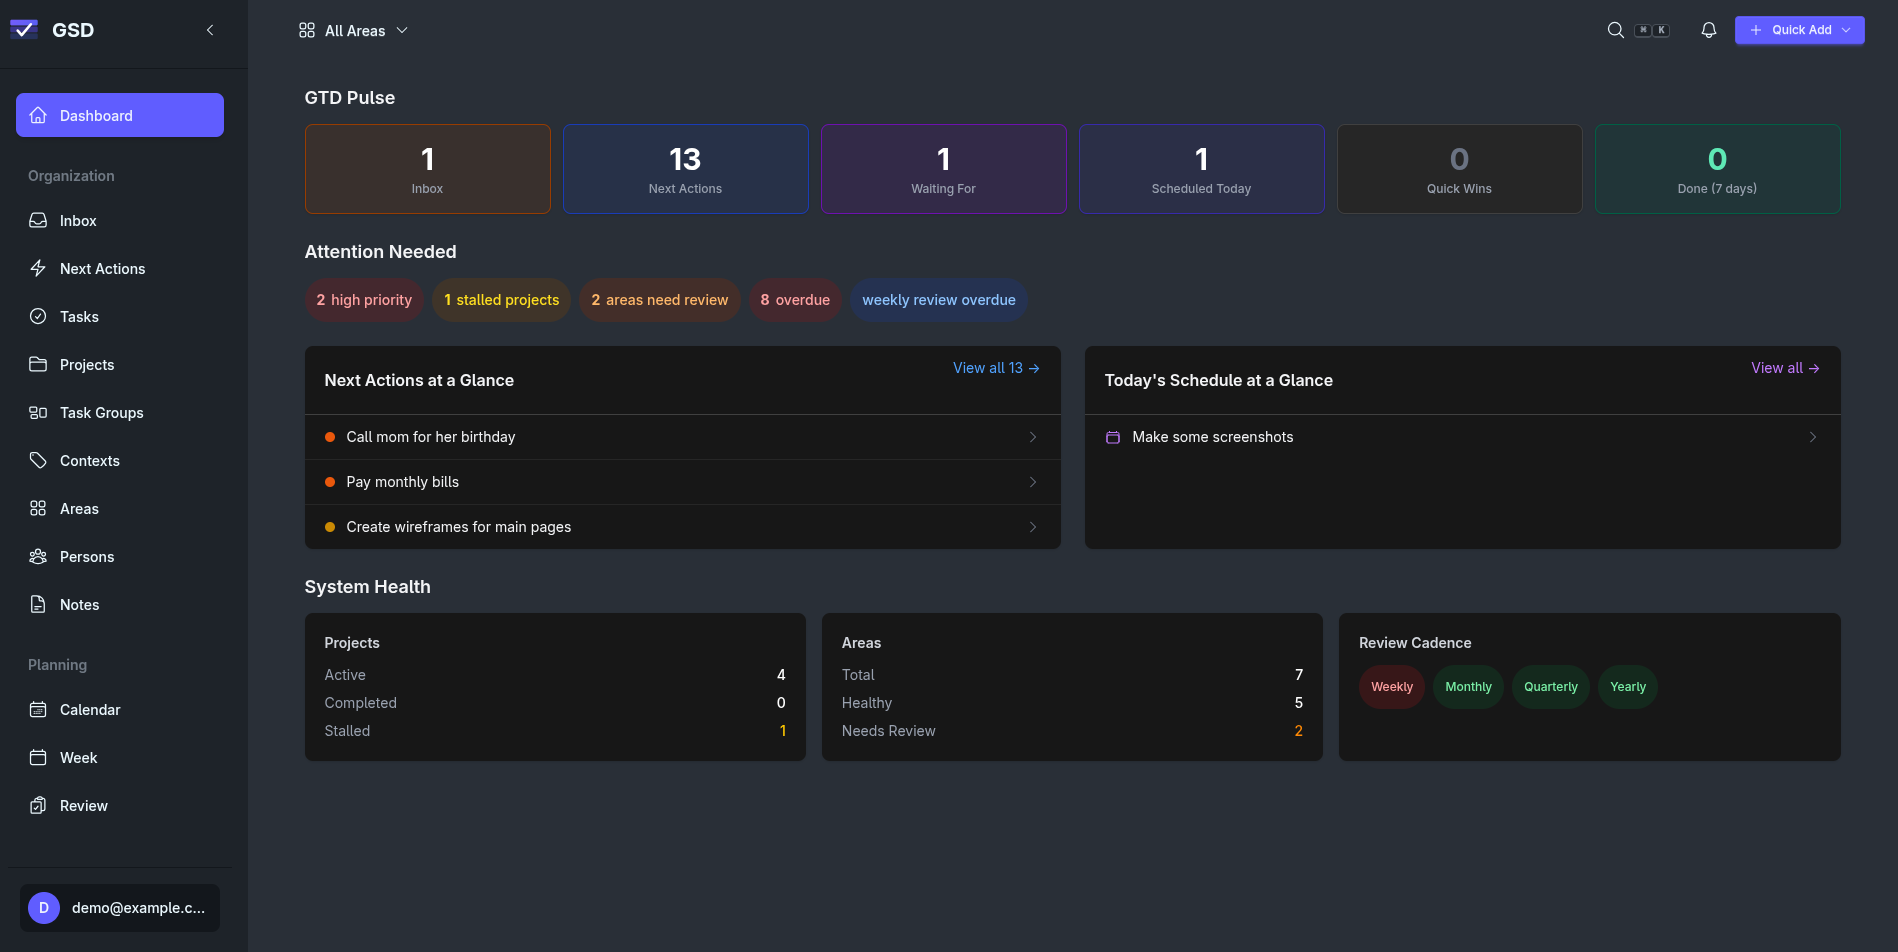Open Areas with the grid icon
Screen dimensions: 1898x952
click(x=38, y=508)
